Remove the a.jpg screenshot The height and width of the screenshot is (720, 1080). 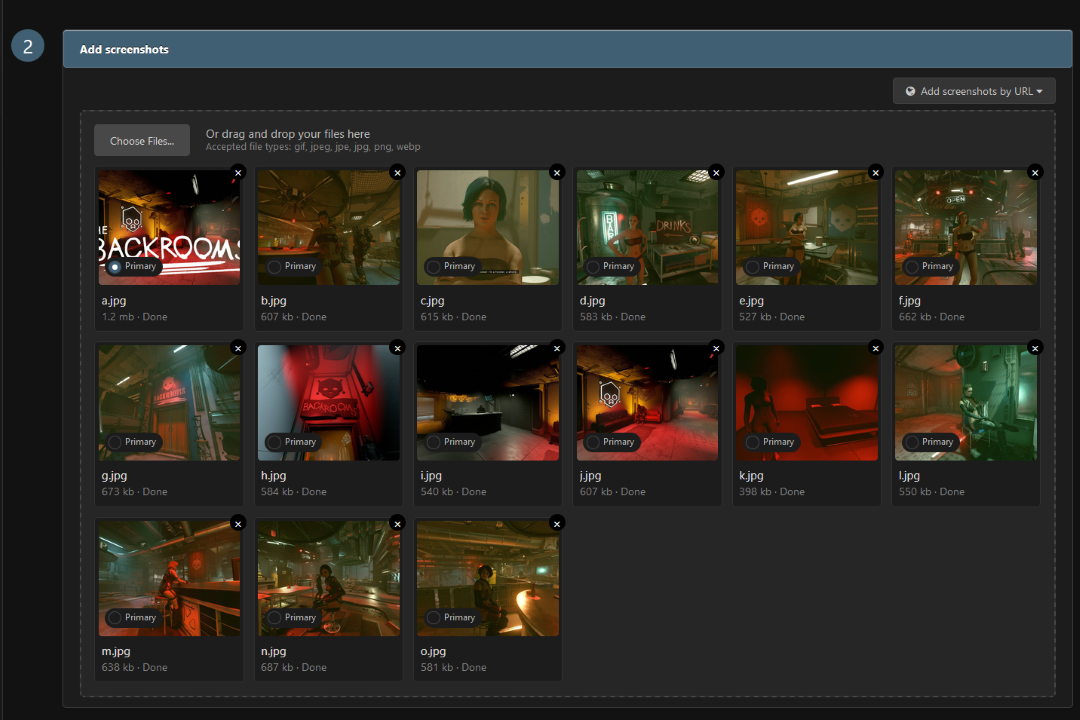pyautogui.click(x=238, y=172)
